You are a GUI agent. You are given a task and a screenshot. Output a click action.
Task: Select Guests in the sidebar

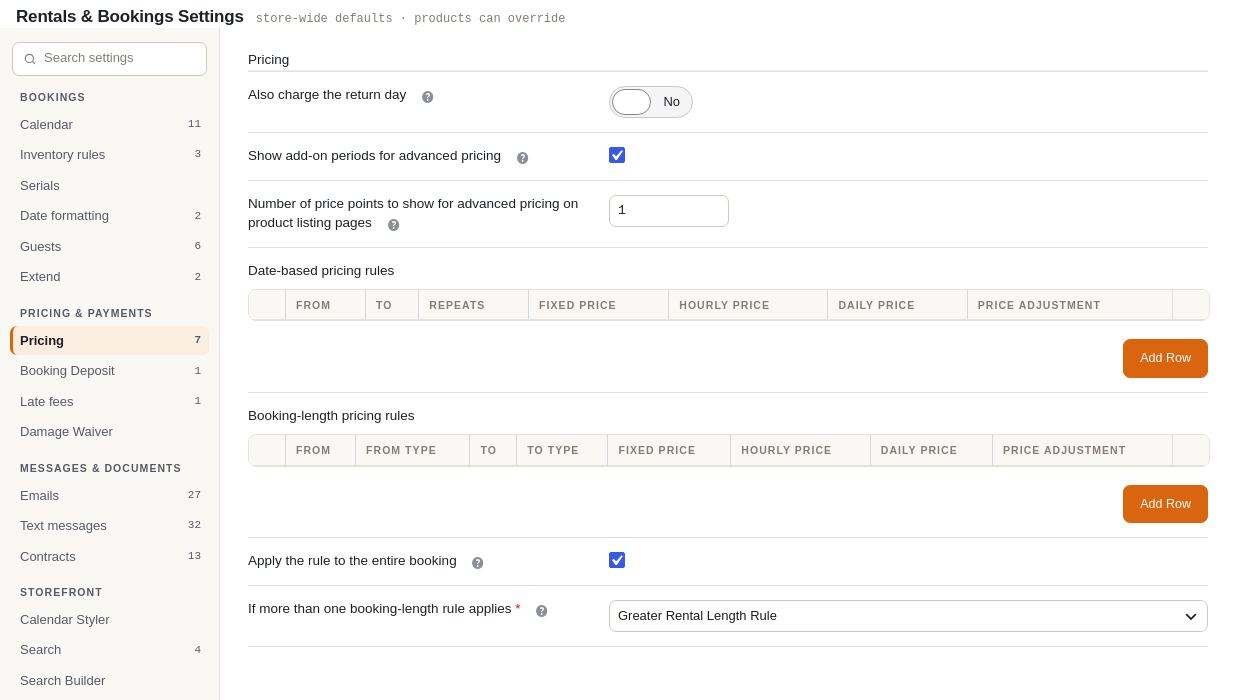click(110, 247)
